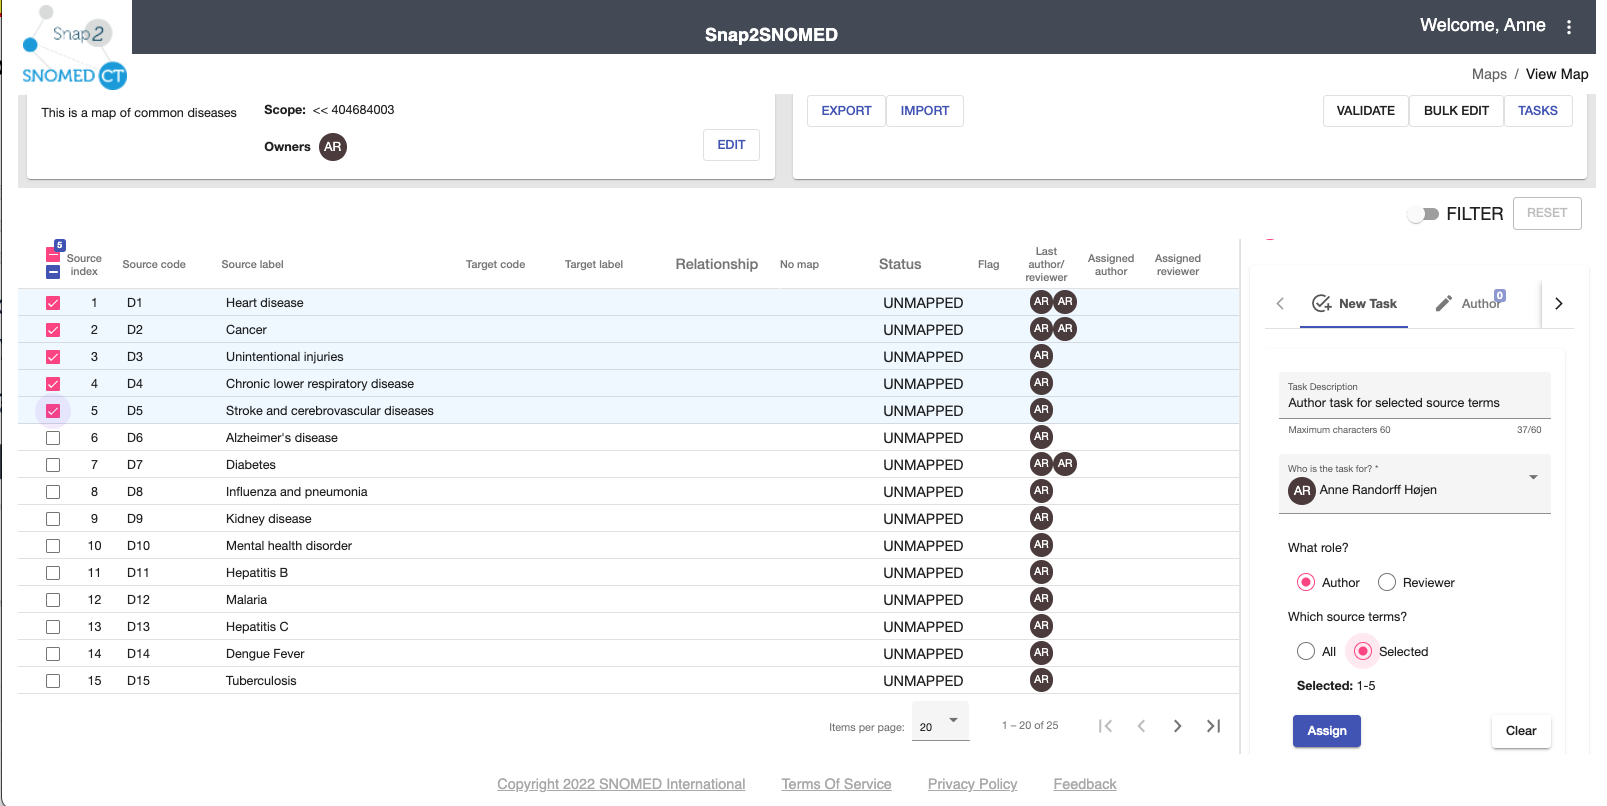Click the AR avatar in task assignee field

(1302, 491)
